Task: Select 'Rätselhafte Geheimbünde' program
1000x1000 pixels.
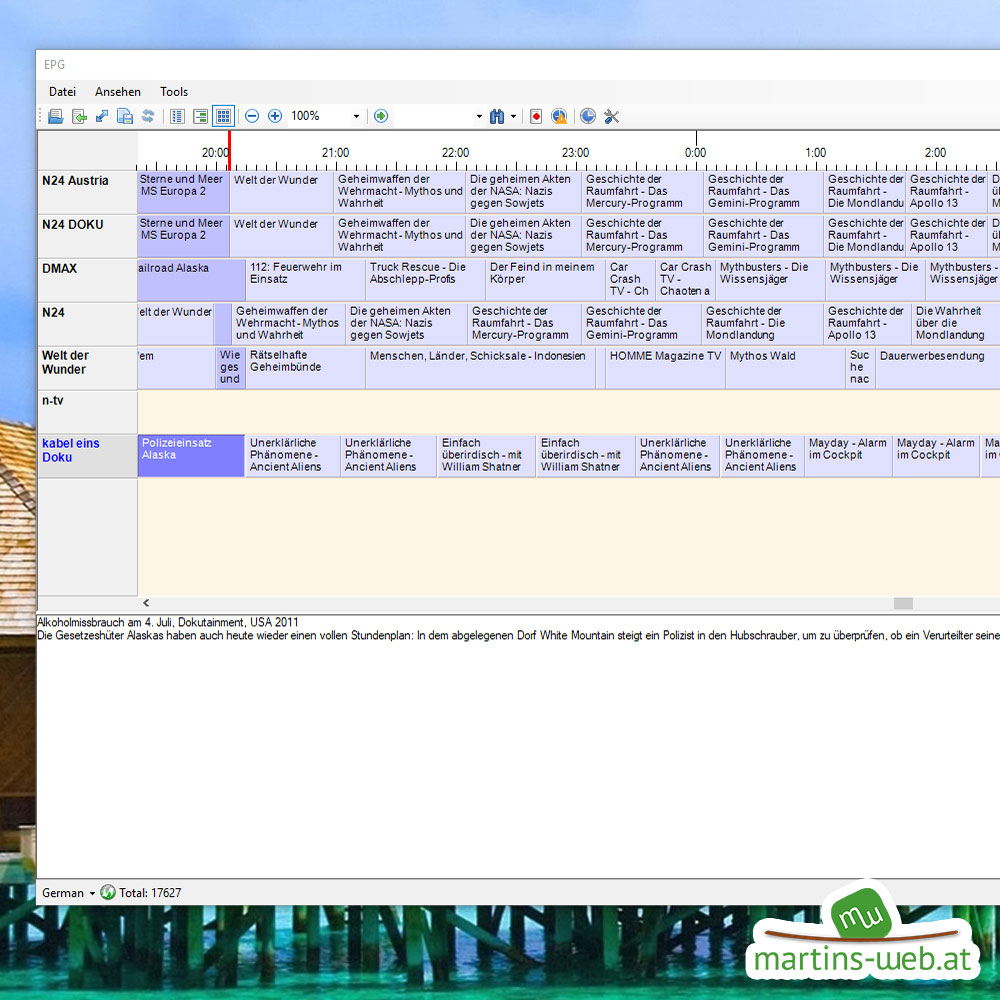Action: (x=305, y=368)
